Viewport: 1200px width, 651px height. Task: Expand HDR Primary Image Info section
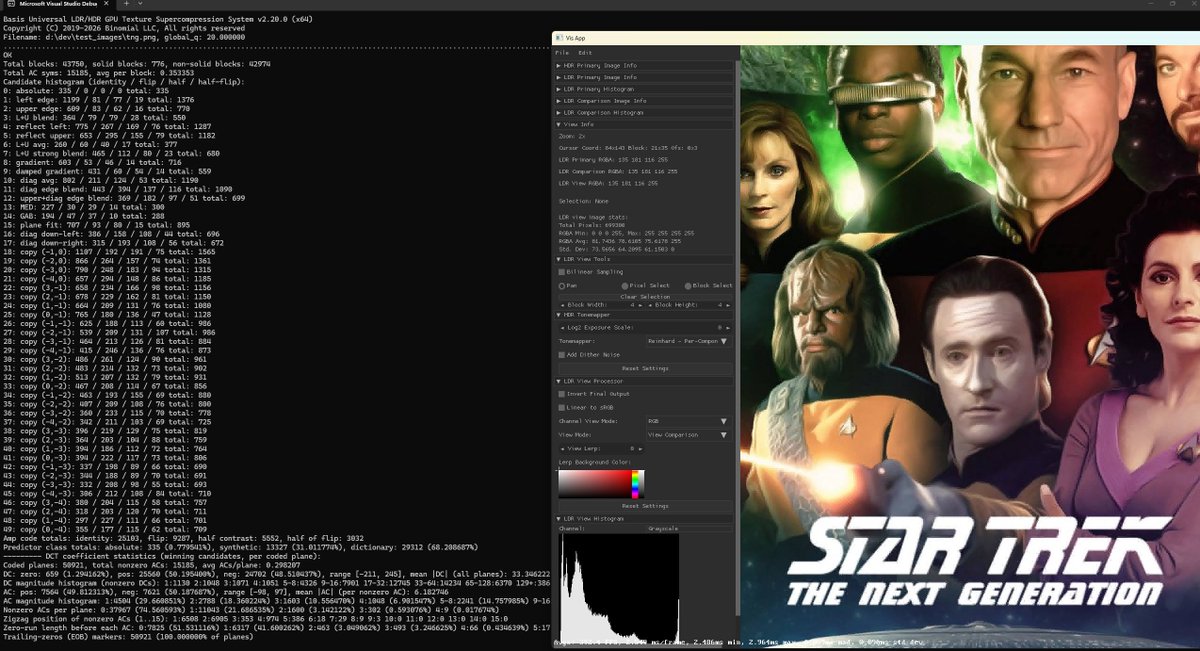645,65
